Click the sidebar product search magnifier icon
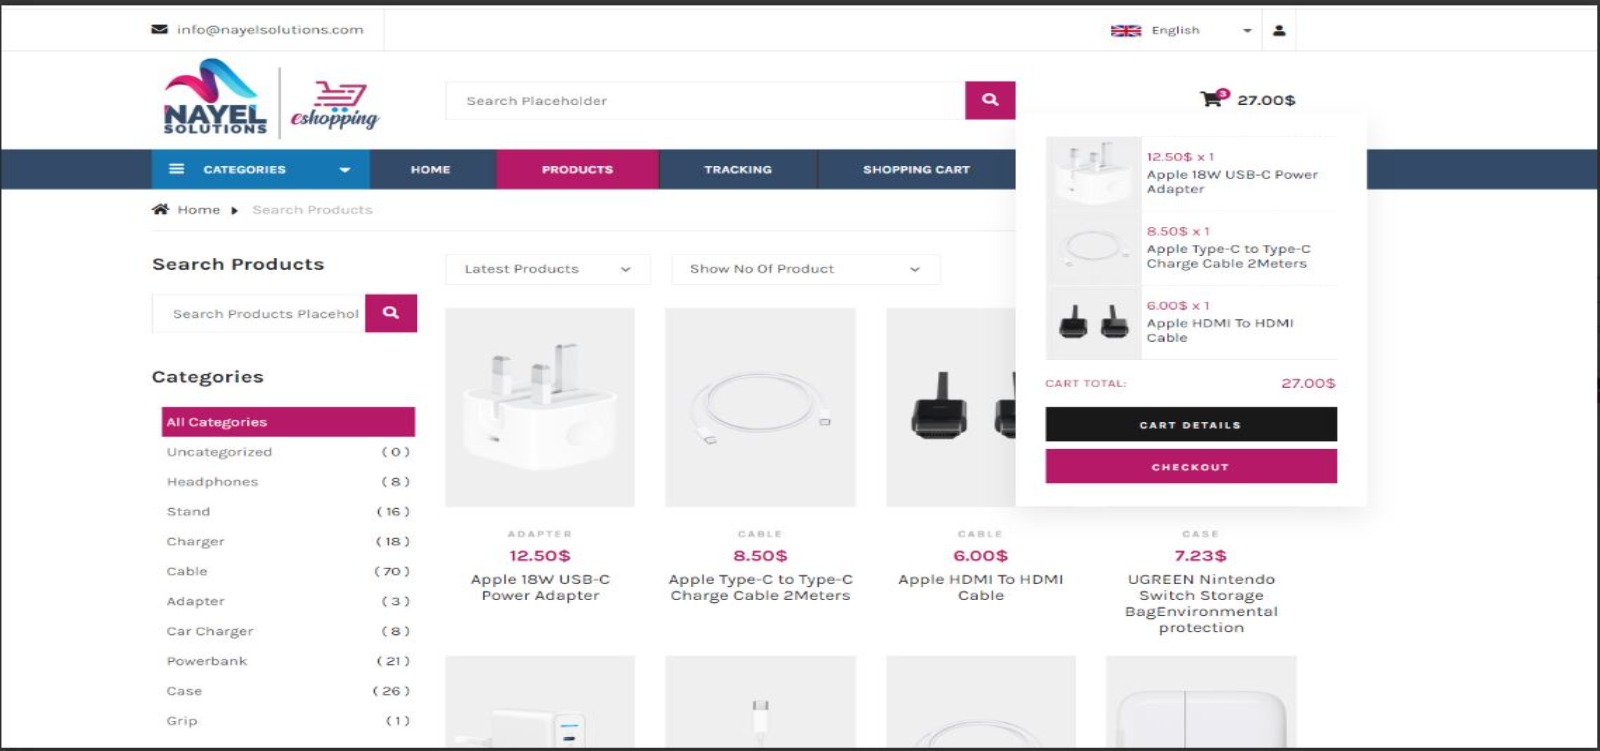The image size is (1600, 751). [391, 313]
